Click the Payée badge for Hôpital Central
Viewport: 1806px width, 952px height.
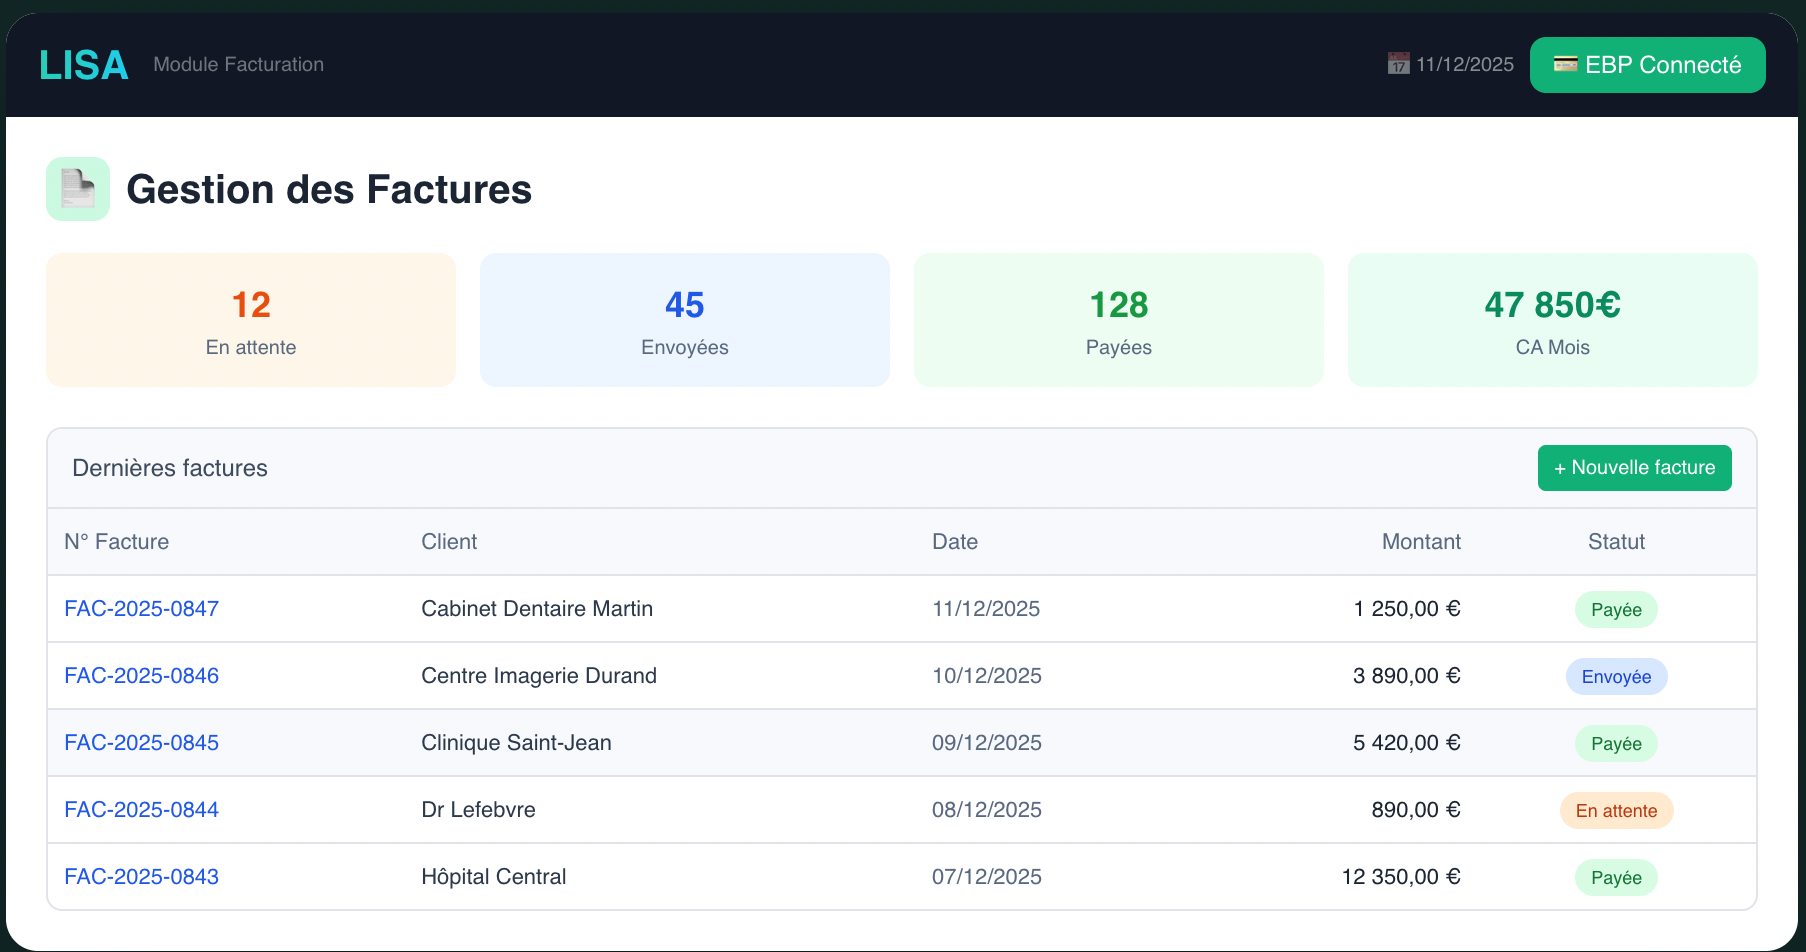click(1616, 878)
